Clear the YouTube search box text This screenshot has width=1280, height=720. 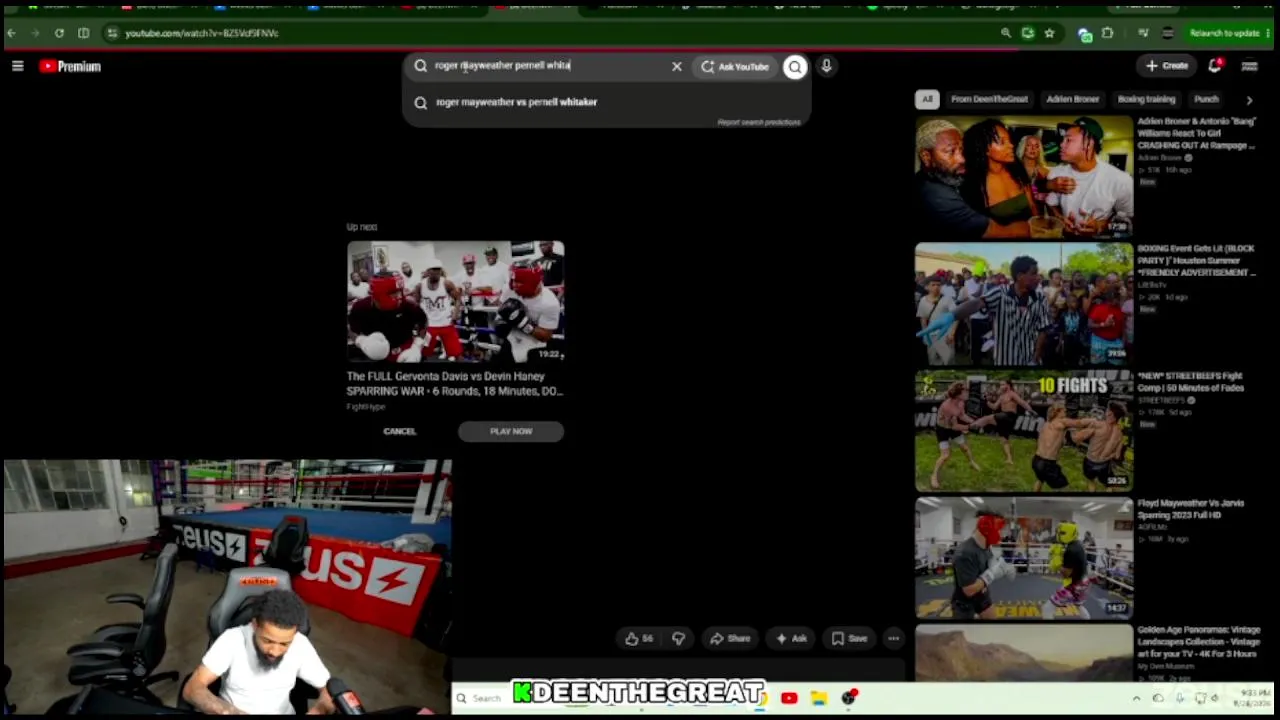677,66
